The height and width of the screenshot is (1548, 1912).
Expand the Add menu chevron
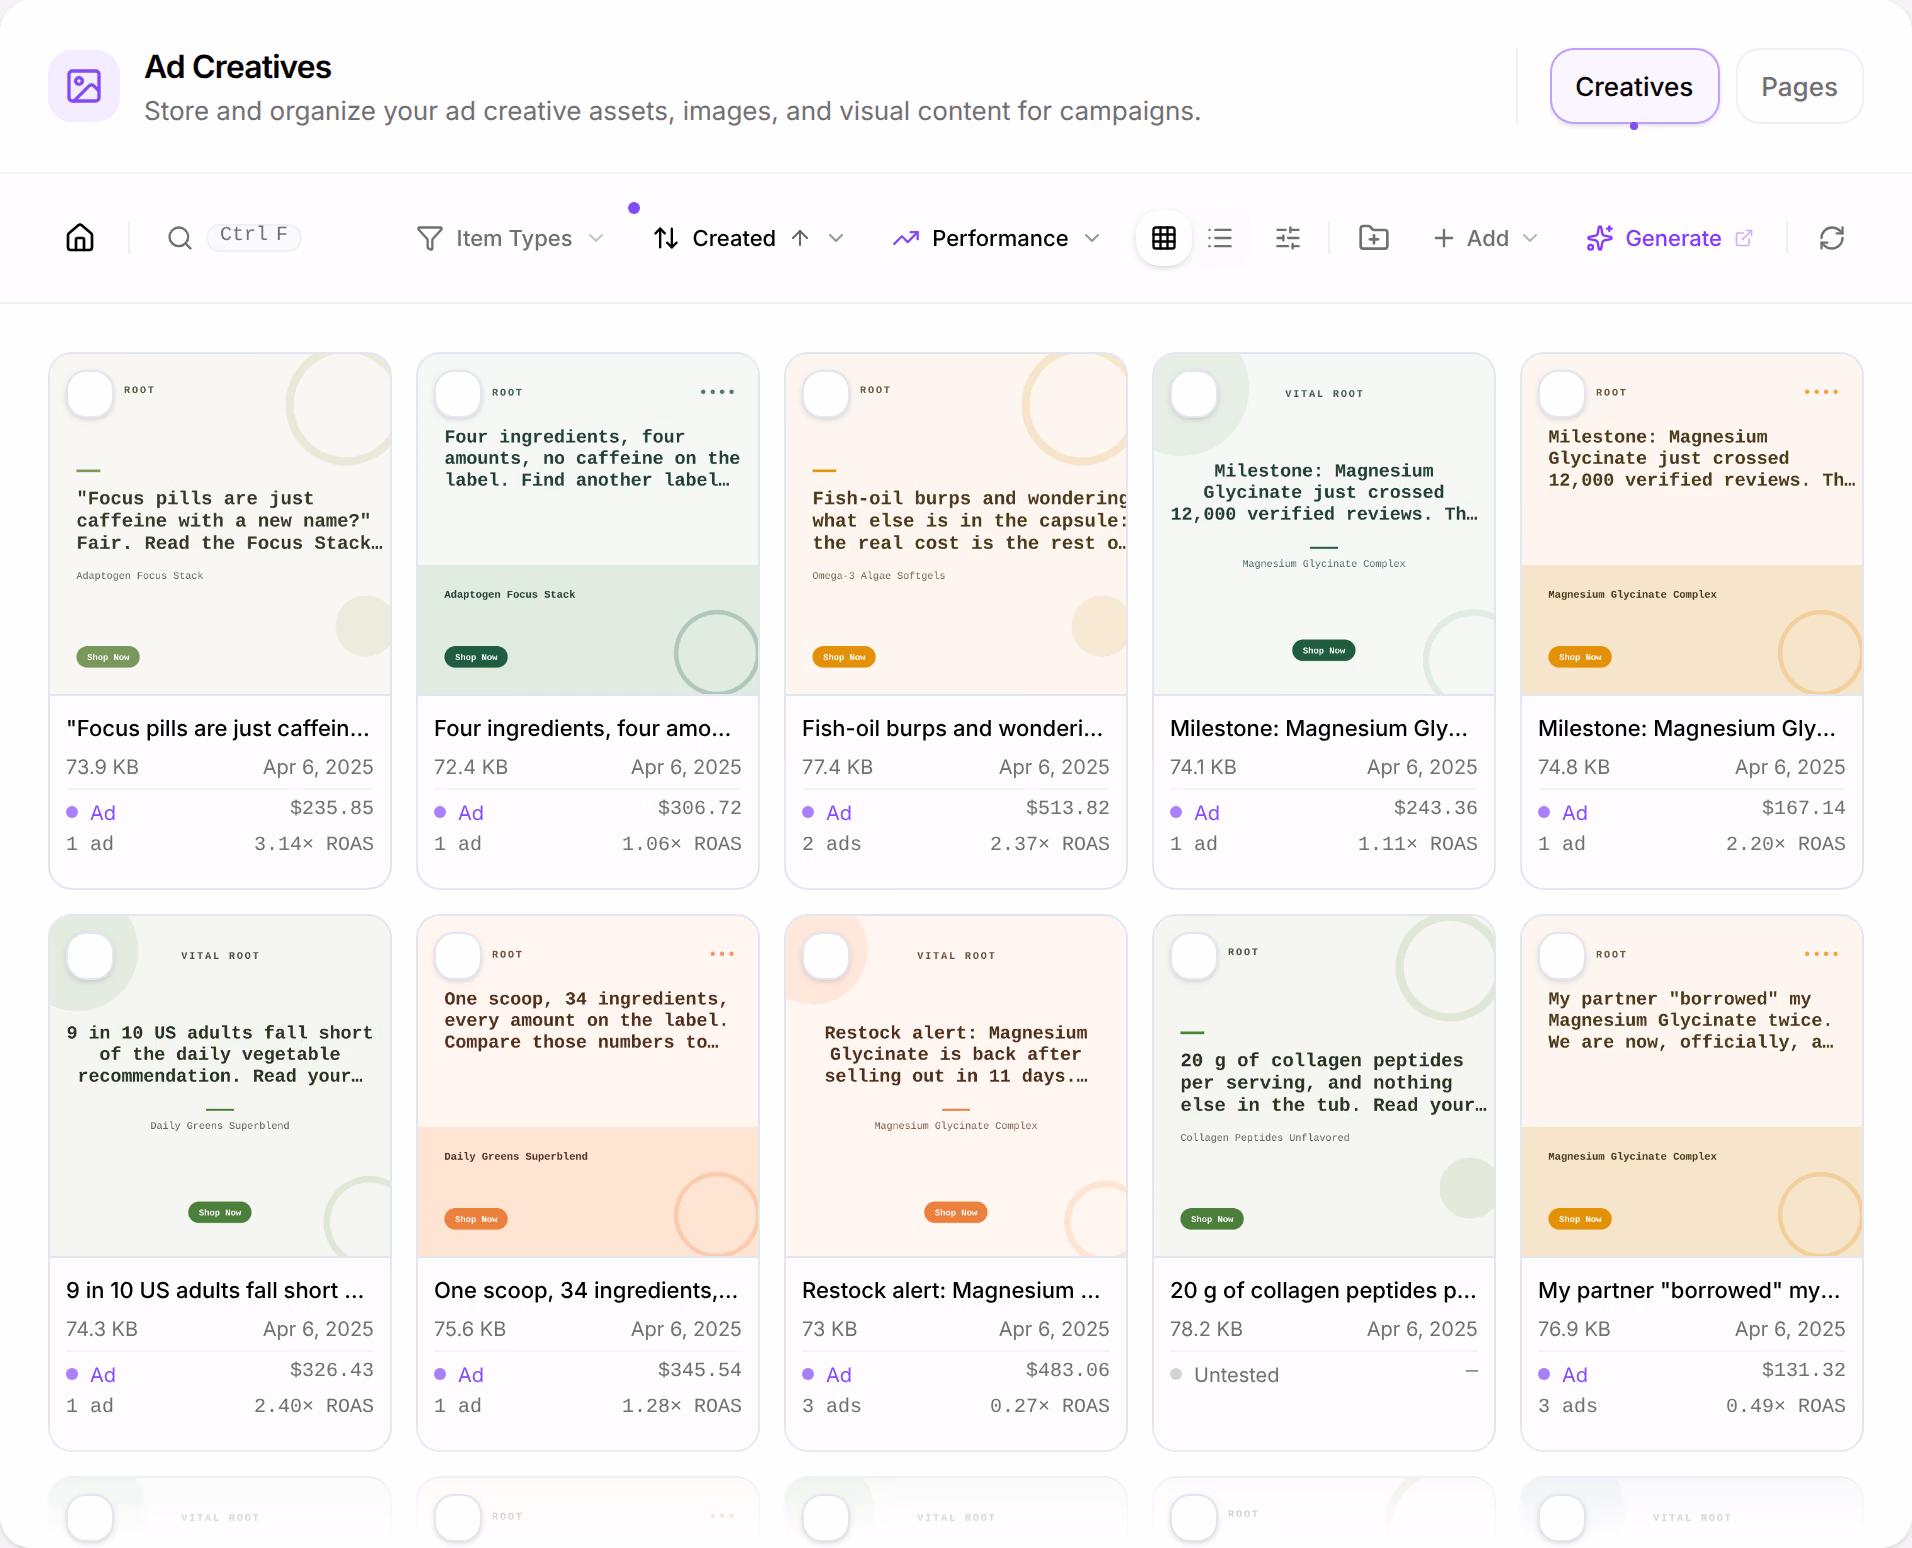pyautogui.click(x=1530, y=238)
